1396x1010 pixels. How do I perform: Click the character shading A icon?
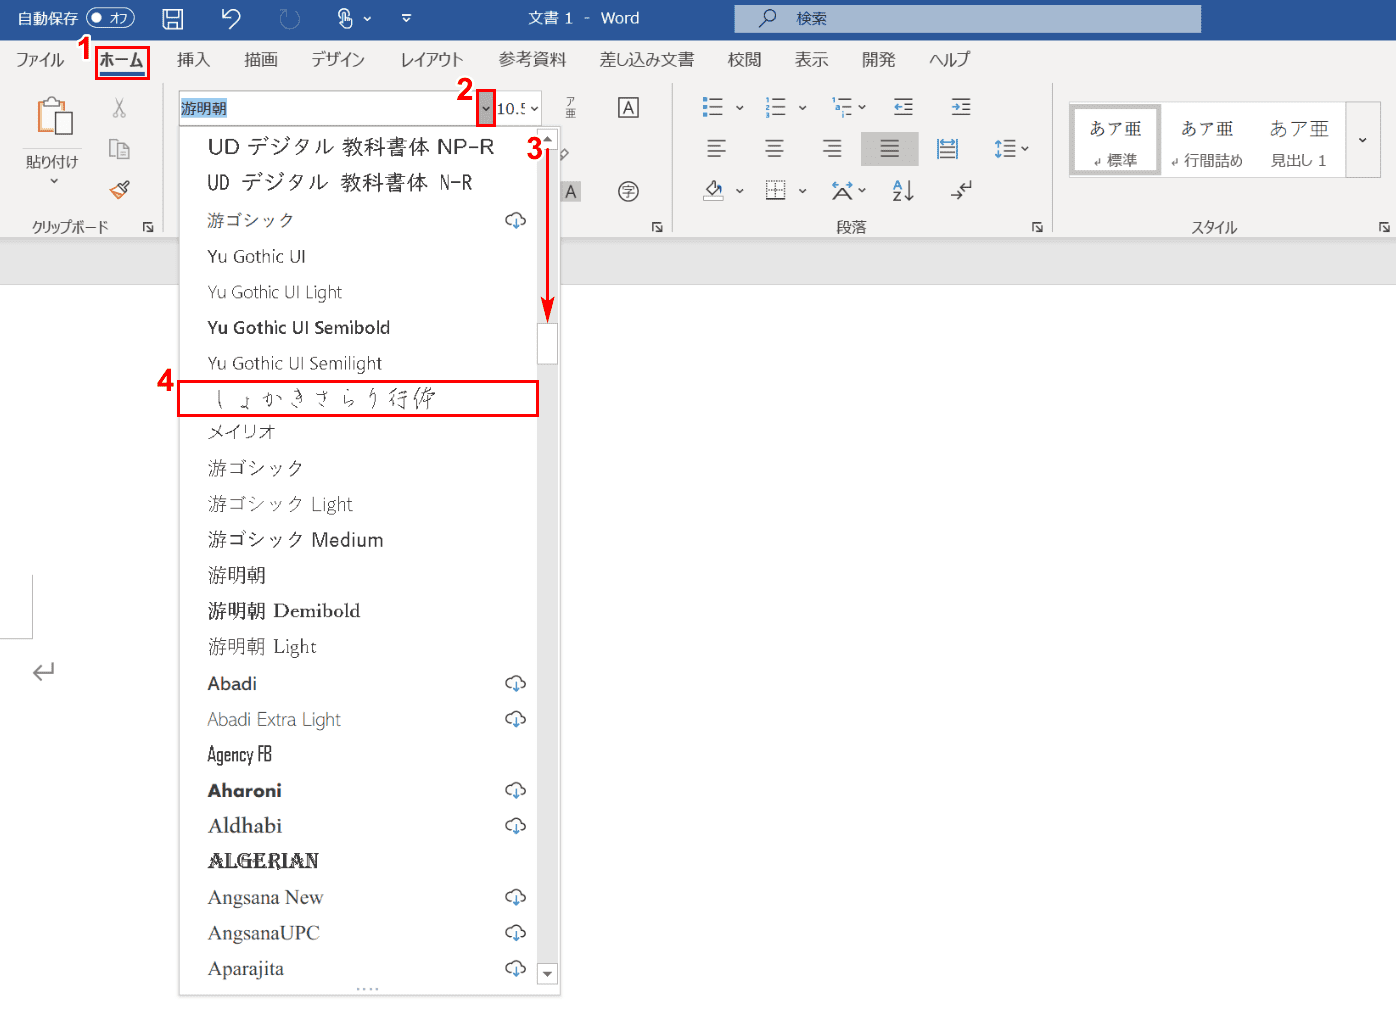[571, 191]
